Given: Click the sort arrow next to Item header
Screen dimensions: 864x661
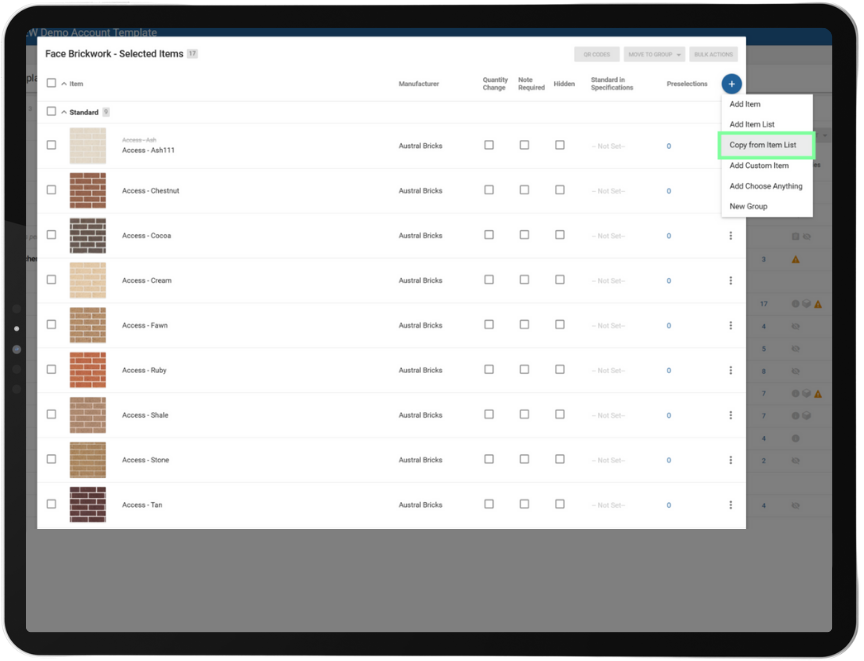Looking at the screenshot, I should (64, 85).
